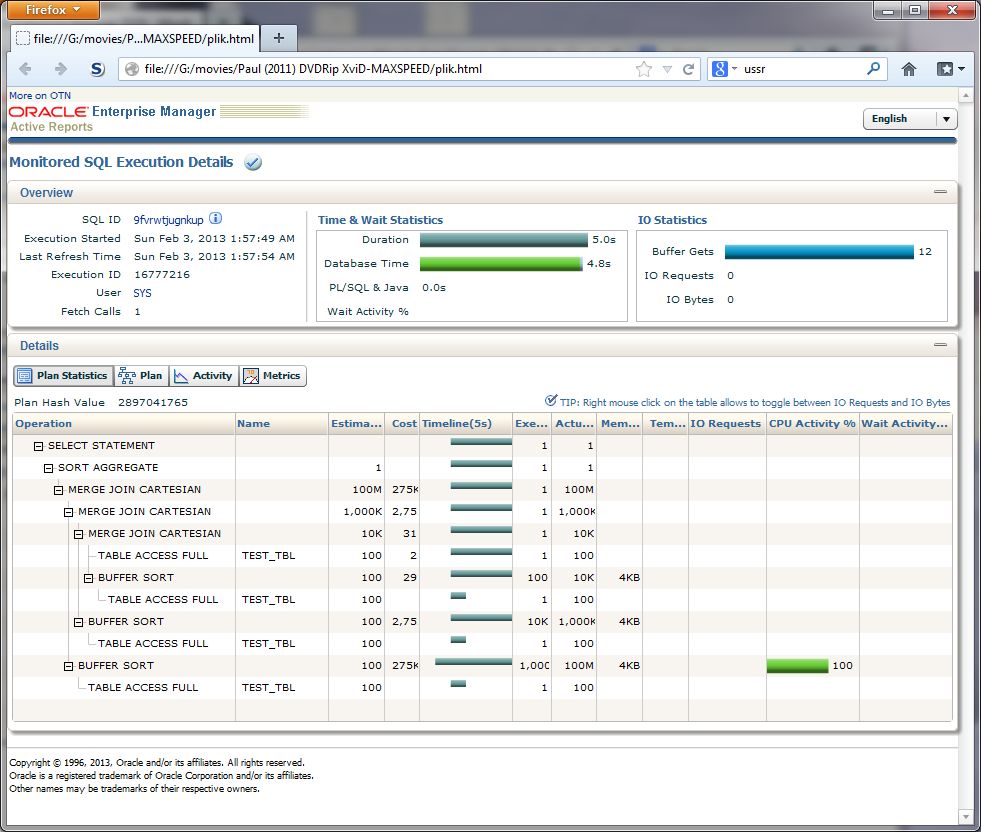Collapse BUFFER SORT node with 10K executions
Viewport: 981px width, 832px height.
coord(78,622)
